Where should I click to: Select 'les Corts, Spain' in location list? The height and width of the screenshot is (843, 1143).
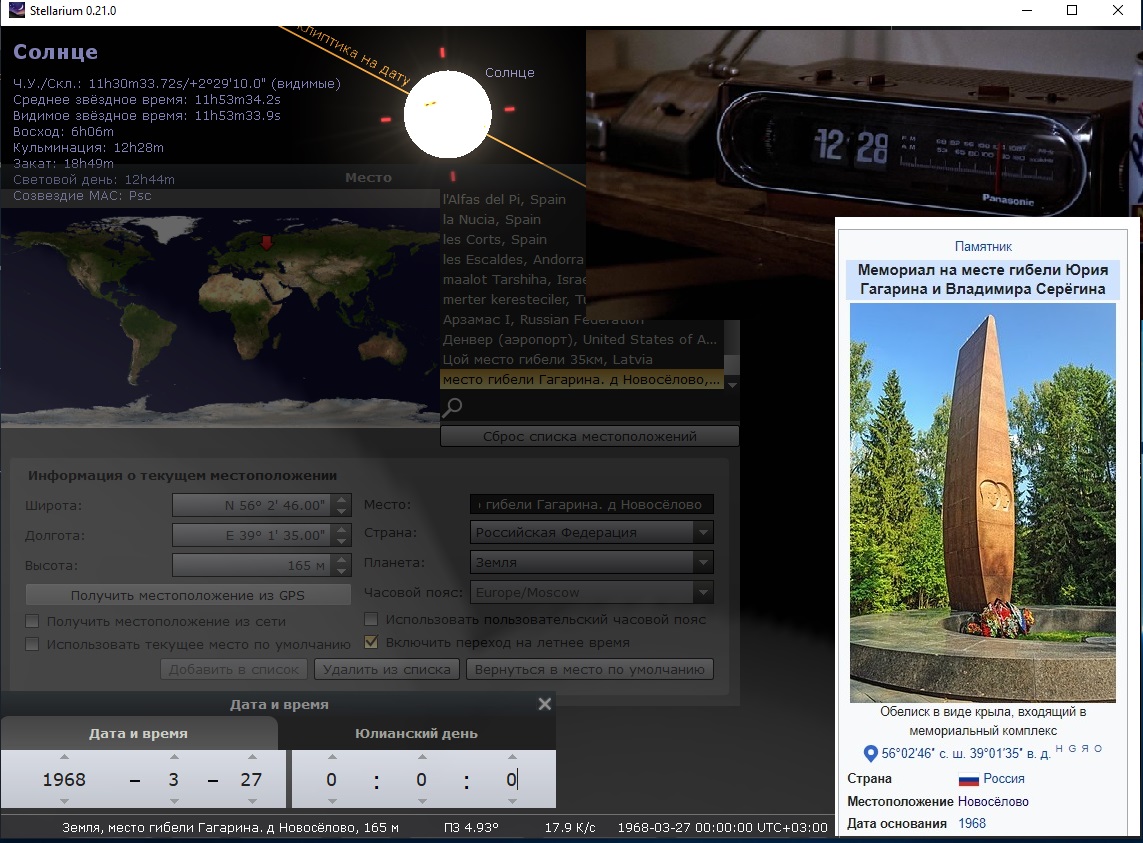495,239
